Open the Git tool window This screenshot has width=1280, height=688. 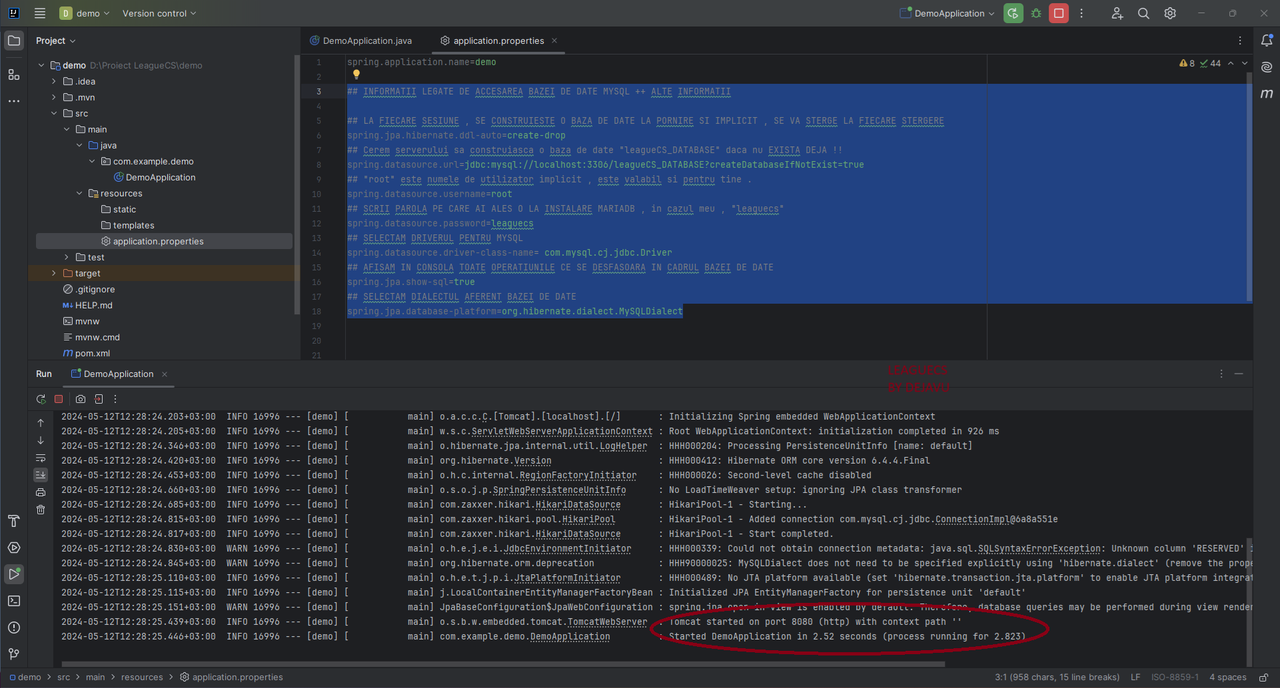pos(14,654)
